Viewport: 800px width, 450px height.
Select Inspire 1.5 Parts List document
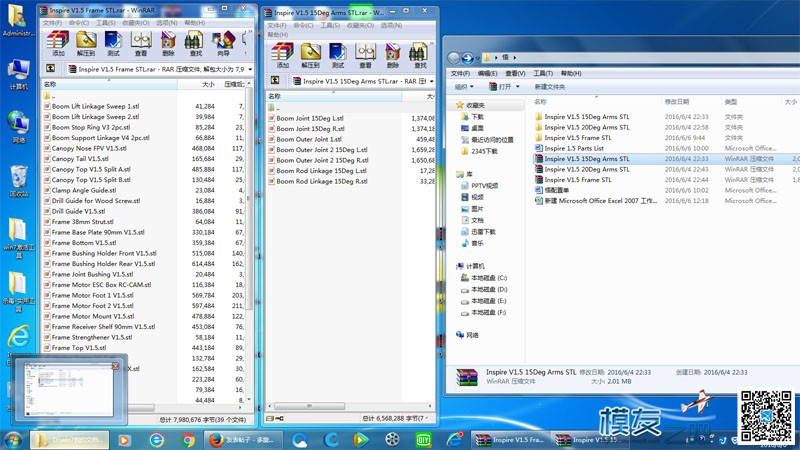(x=574, y=148)
